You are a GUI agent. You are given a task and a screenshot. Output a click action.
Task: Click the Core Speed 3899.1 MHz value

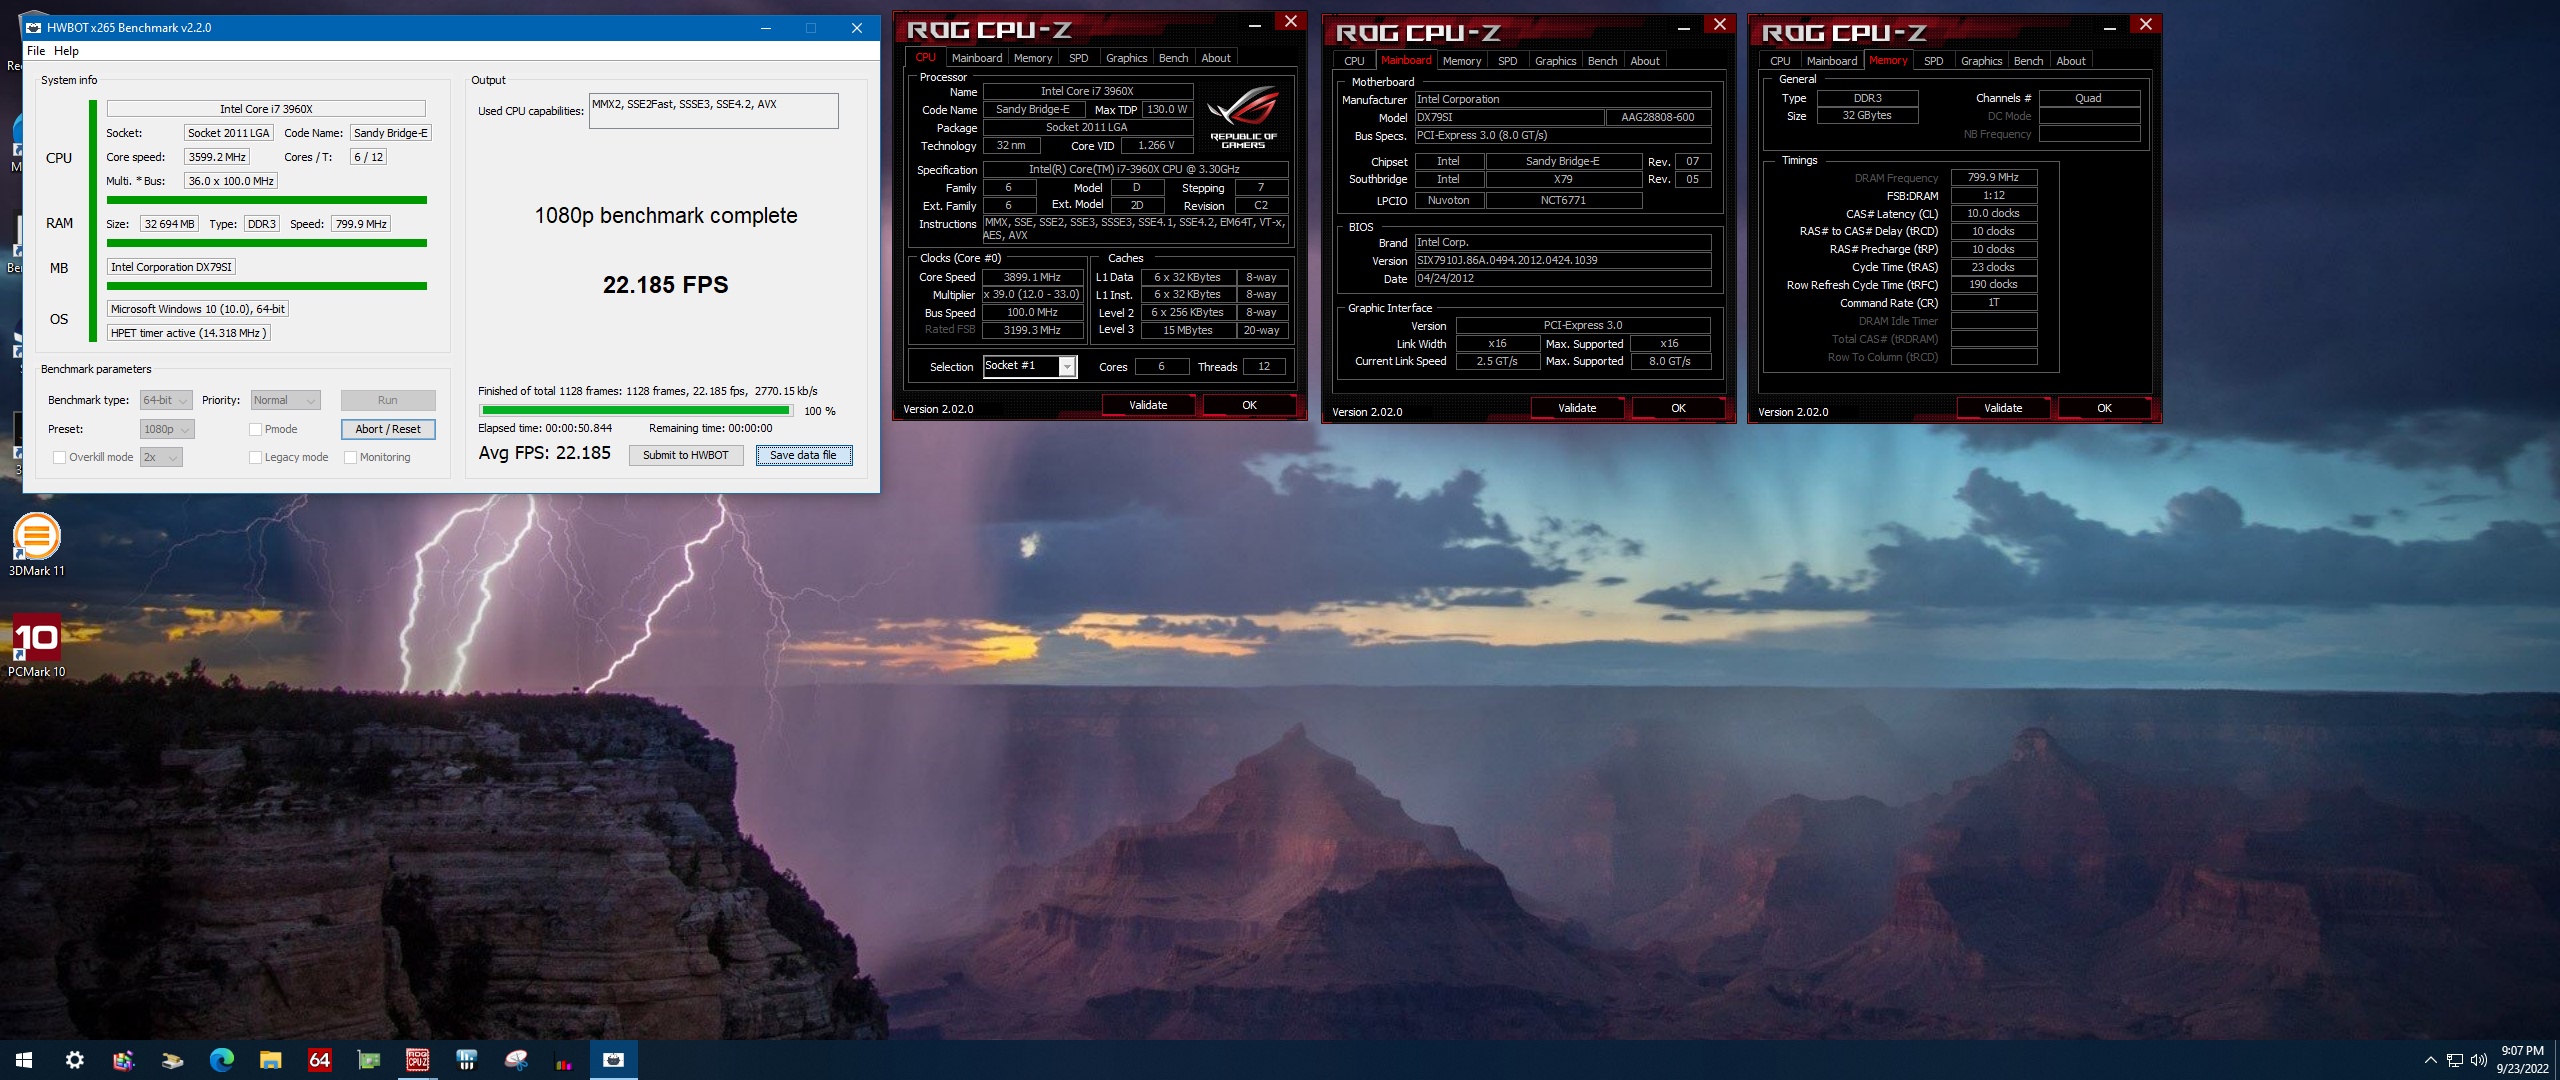click(x=1032, y=277)
